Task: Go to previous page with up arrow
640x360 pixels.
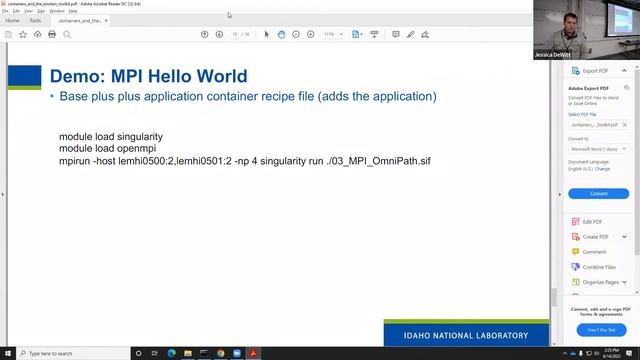Action: [204, 35]
